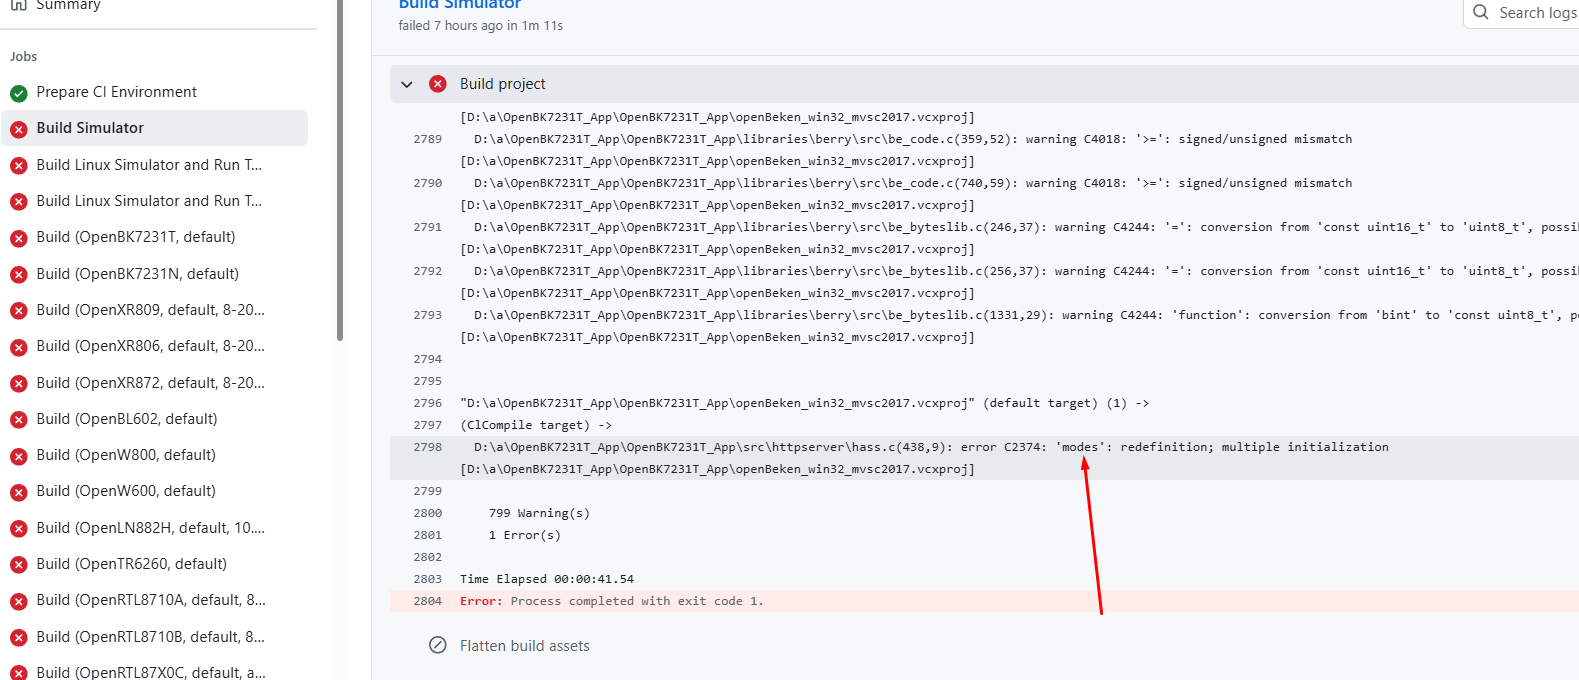Viewport: 1579px width, 680px height.
Task: Click failed status icon for Build (OpenW800, default)
Action: [19, 456]
